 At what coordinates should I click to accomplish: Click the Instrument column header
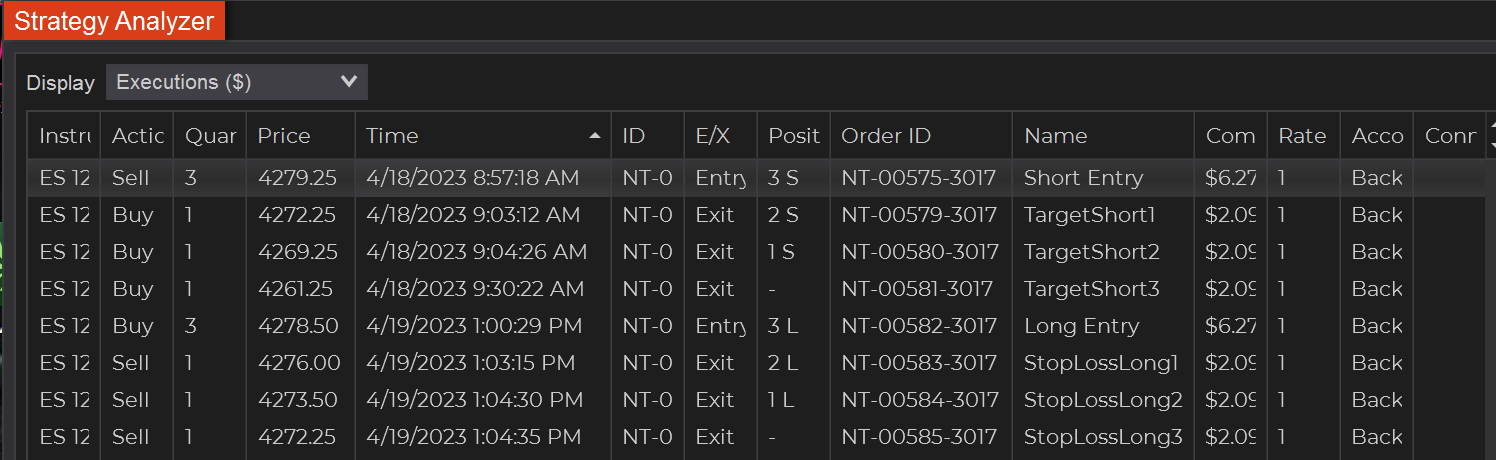64,136
